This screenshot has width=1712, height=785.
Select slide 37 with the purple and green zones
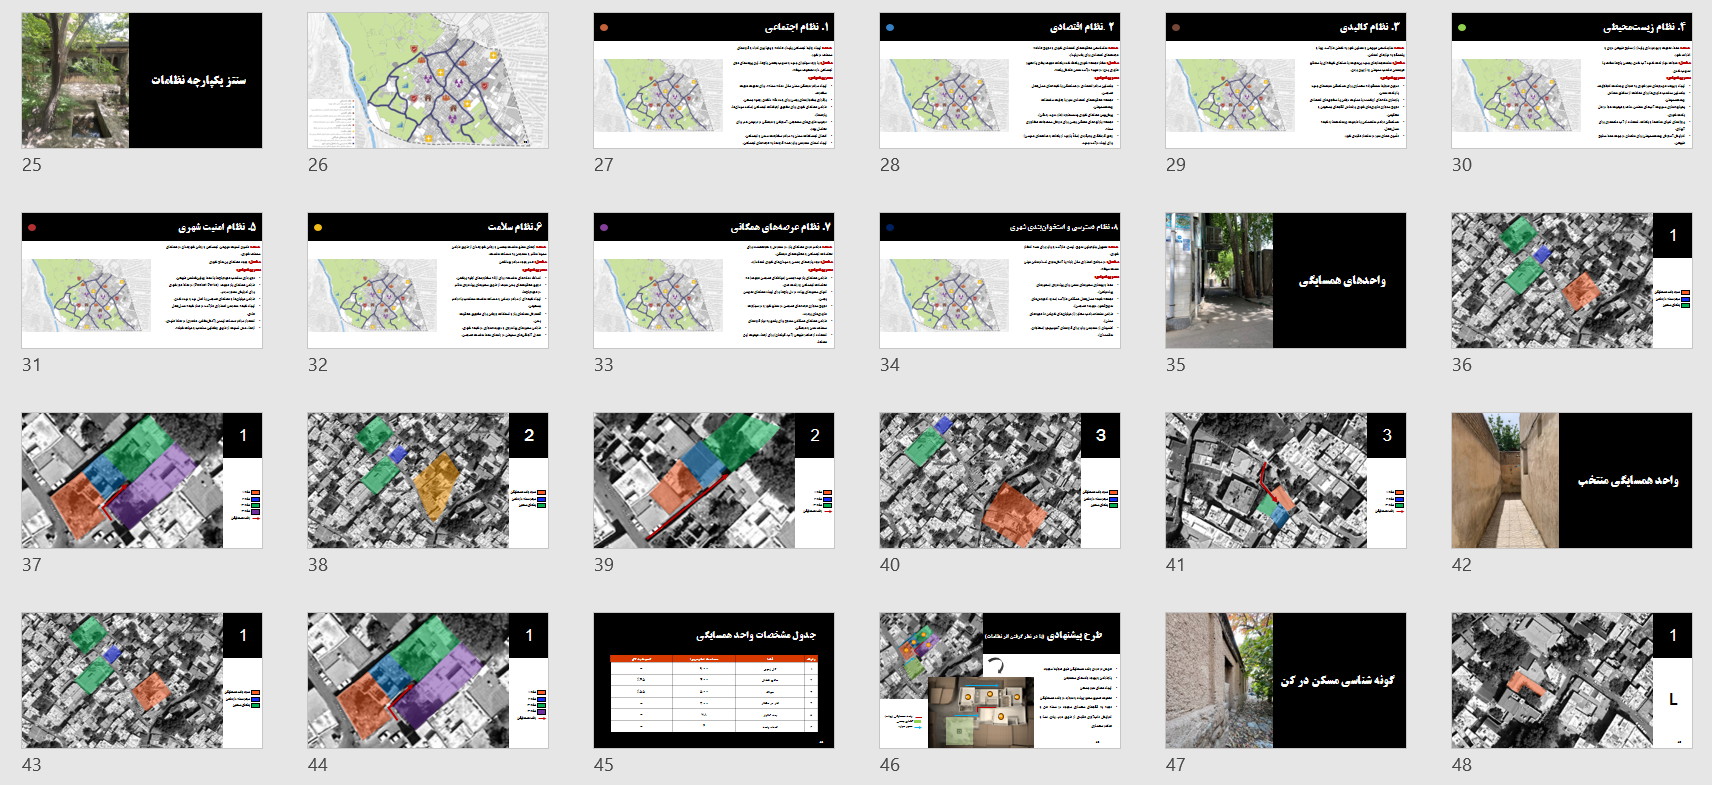tap(142, 480)
